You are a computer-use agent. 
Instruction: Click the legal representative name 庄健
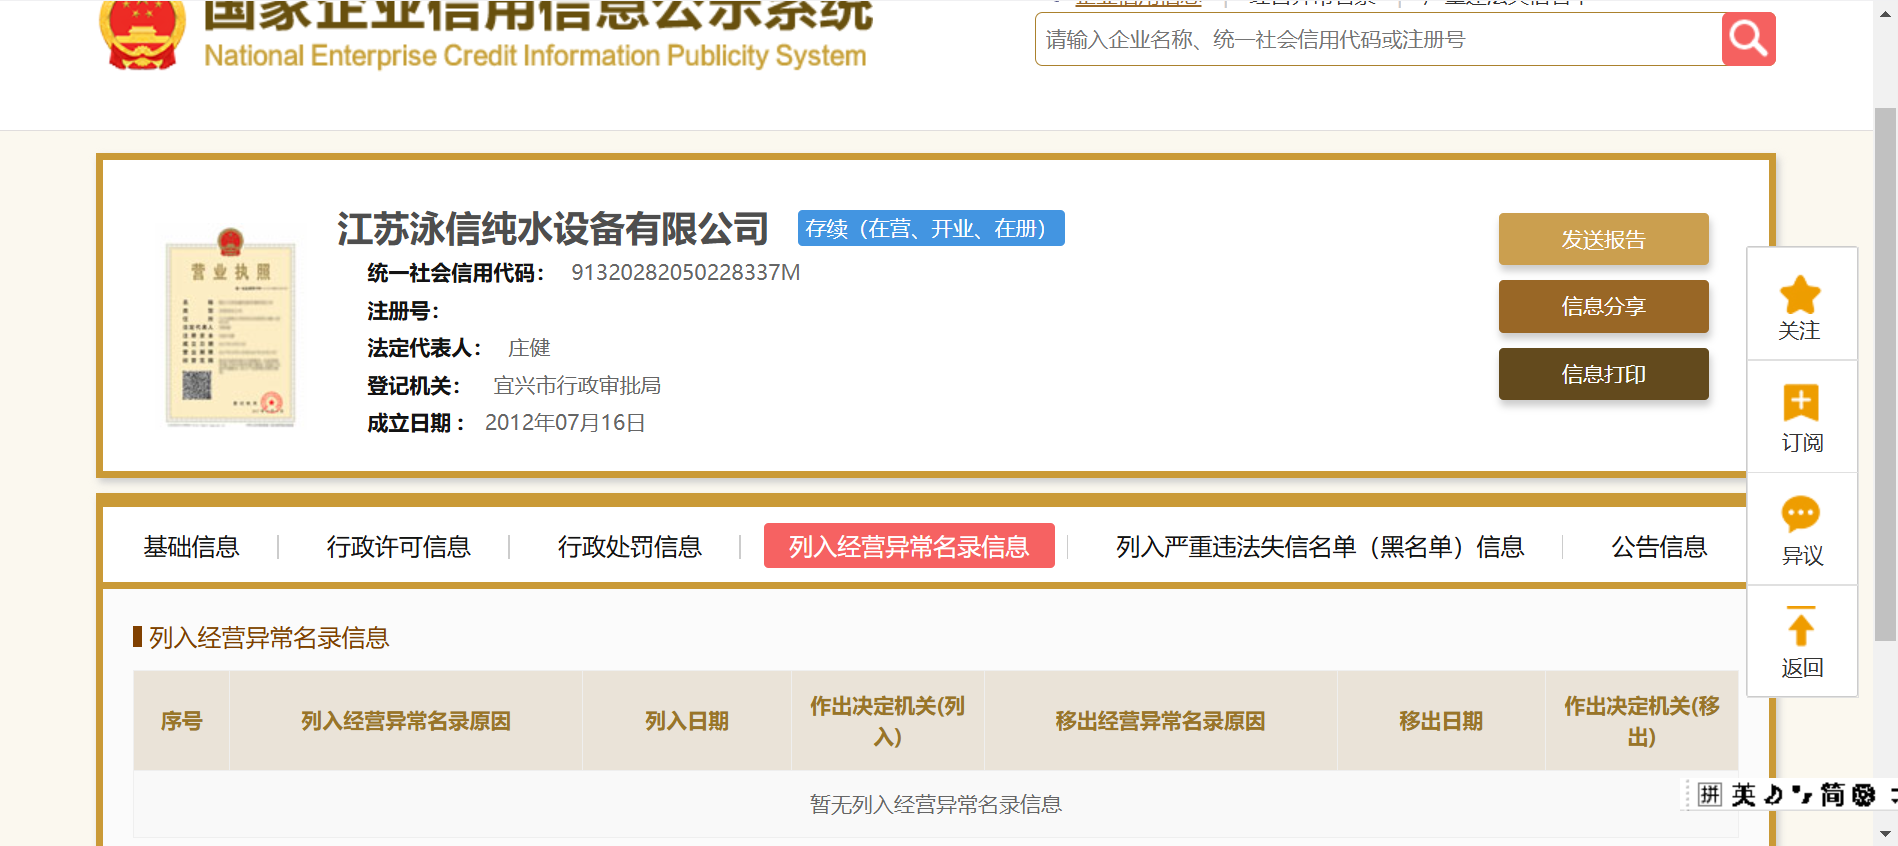[529, 348]
